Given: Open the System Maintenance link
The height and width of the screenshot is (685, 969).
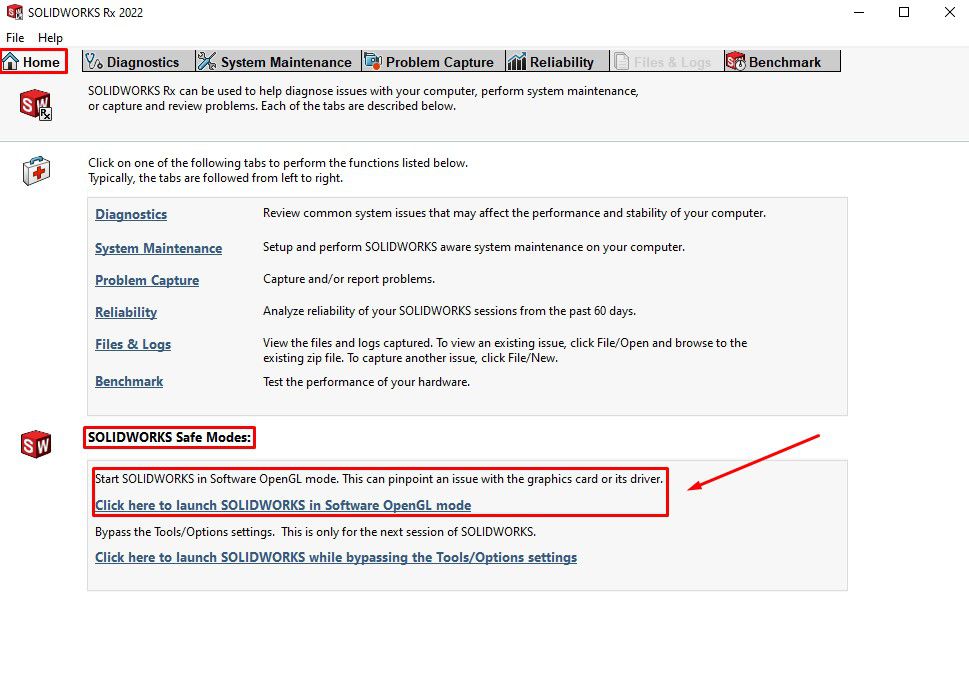Looking at the screenshot, I should click(158, 248).
